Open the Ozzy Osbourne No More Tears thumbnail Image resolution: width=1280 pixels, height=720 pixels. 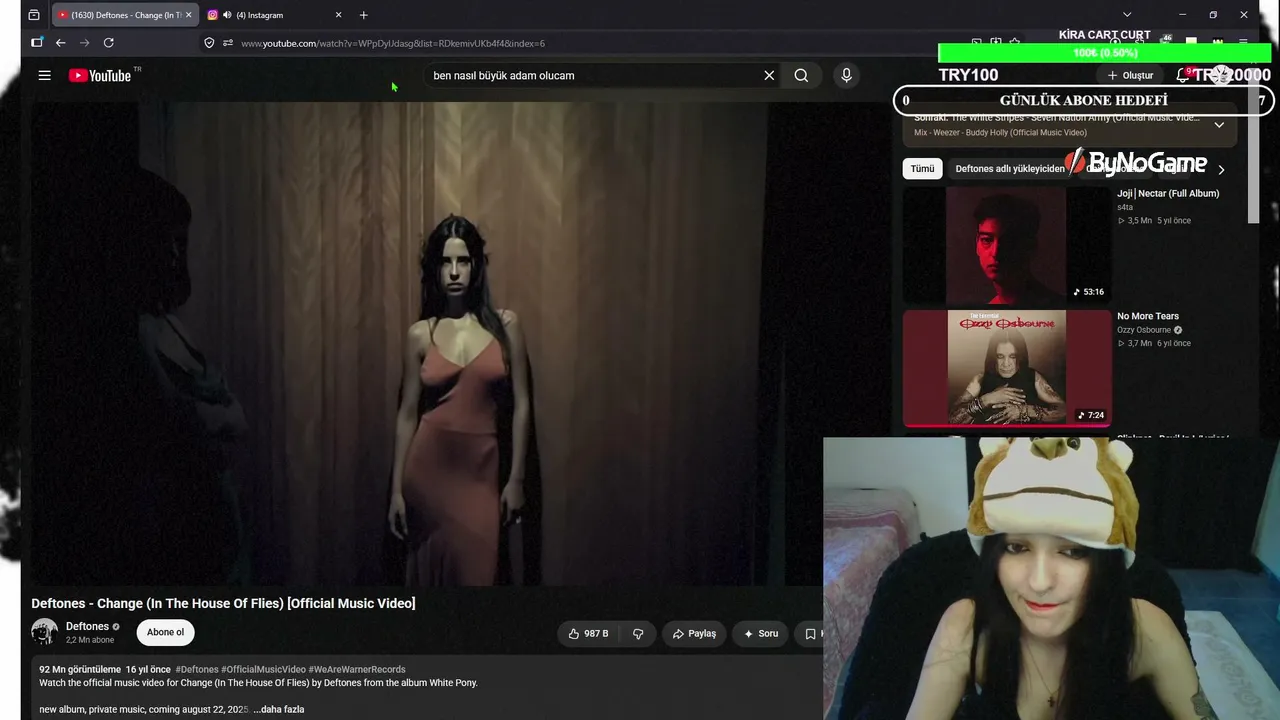[1006, 368]
